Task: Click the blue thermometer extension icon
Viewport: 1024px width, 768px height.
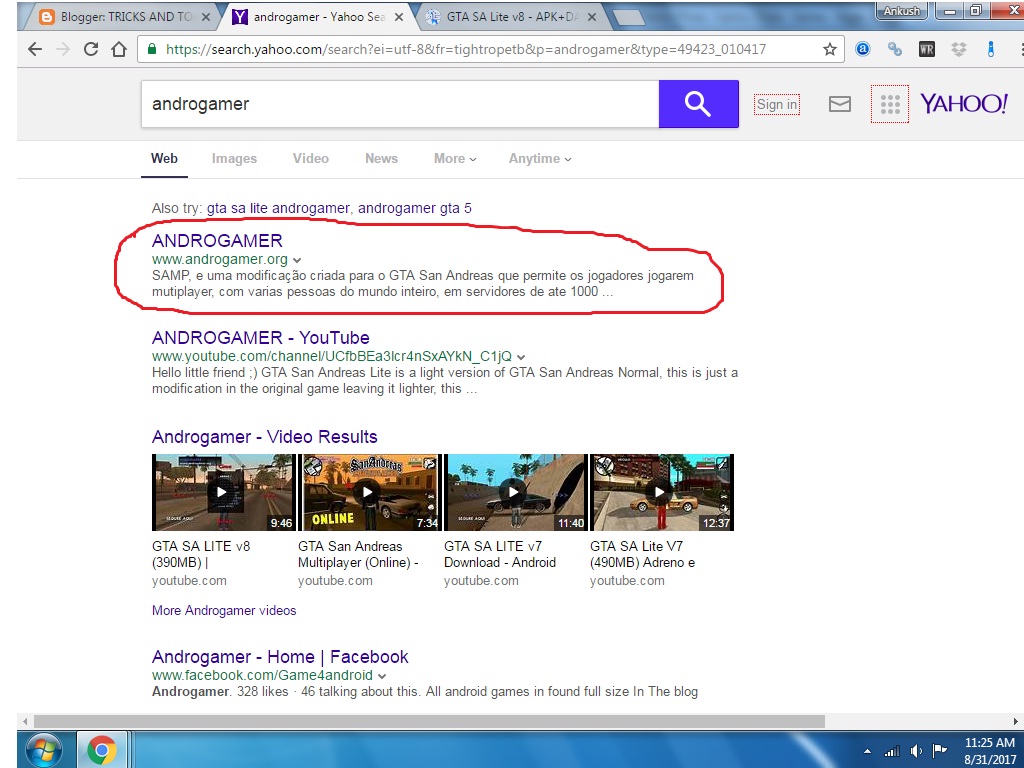Action: pos(991,49)
